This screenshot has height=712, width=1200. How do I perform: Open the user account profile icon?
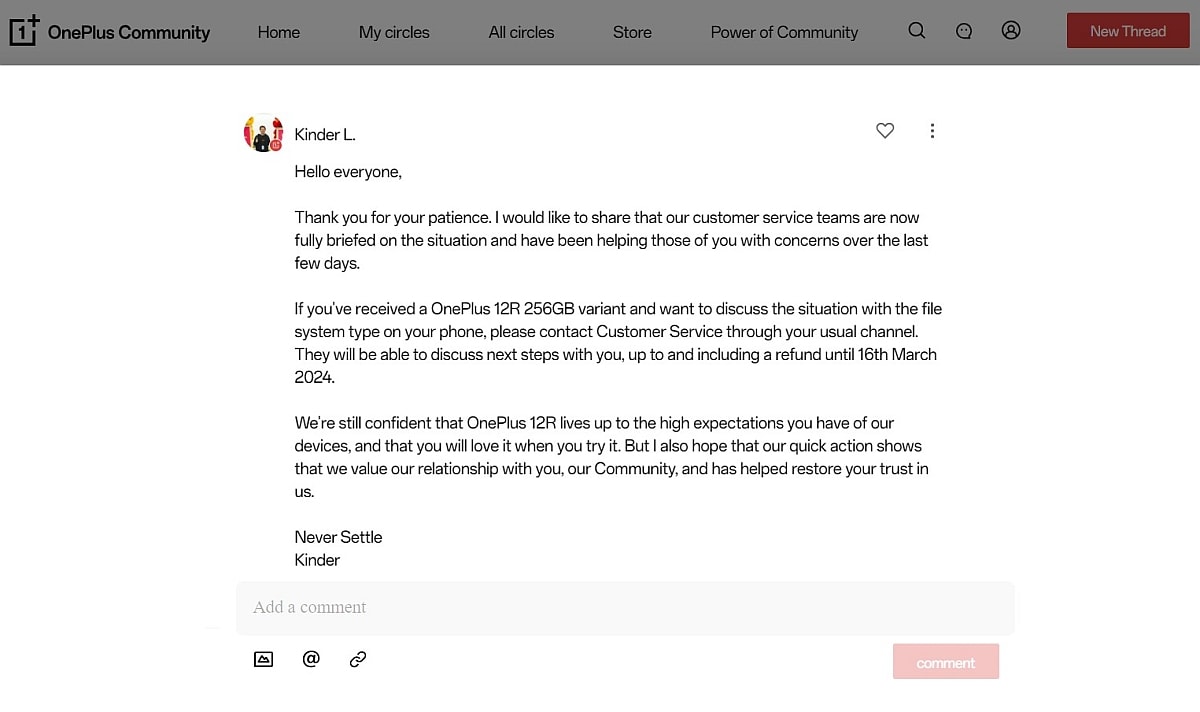pos(1011,31)
